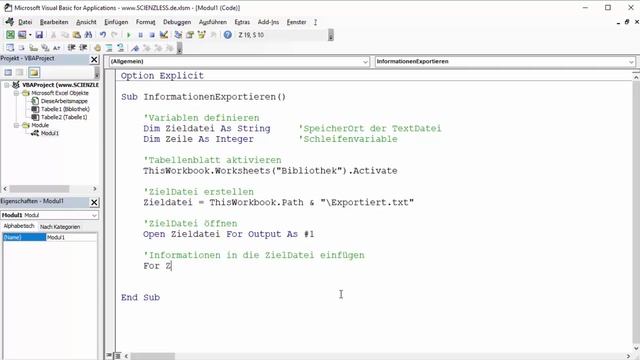Open Help via the blue question mark icon
Screen dimensions: 640x360
click(x=228, y=35)
